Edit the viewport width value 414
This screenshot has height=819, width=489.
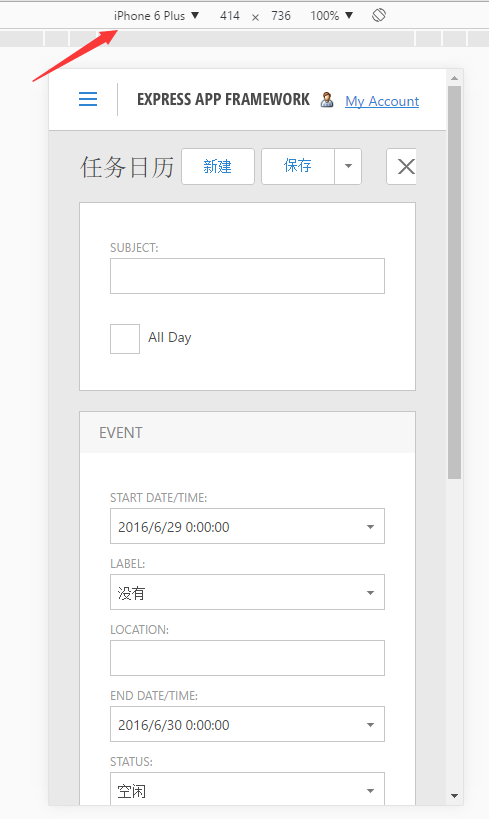pyautogui.click(x=230, y=16)
